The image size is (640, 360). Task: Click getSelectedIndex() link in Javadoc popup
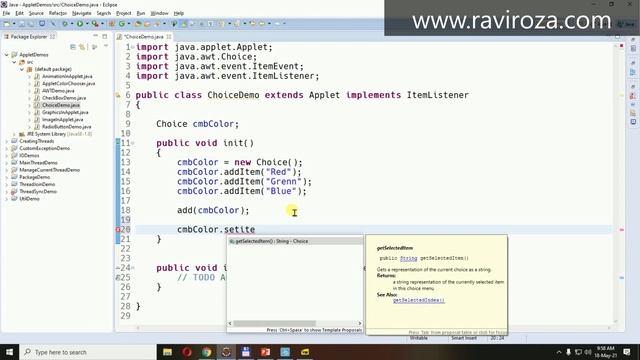(x=418, y=300)
